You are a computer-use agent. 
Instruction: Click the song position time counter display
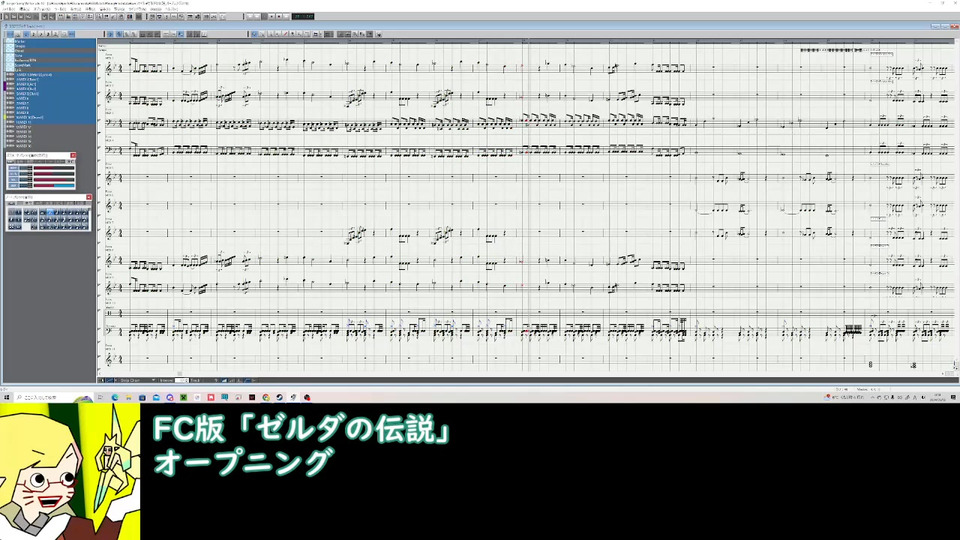tap(303, 17)
